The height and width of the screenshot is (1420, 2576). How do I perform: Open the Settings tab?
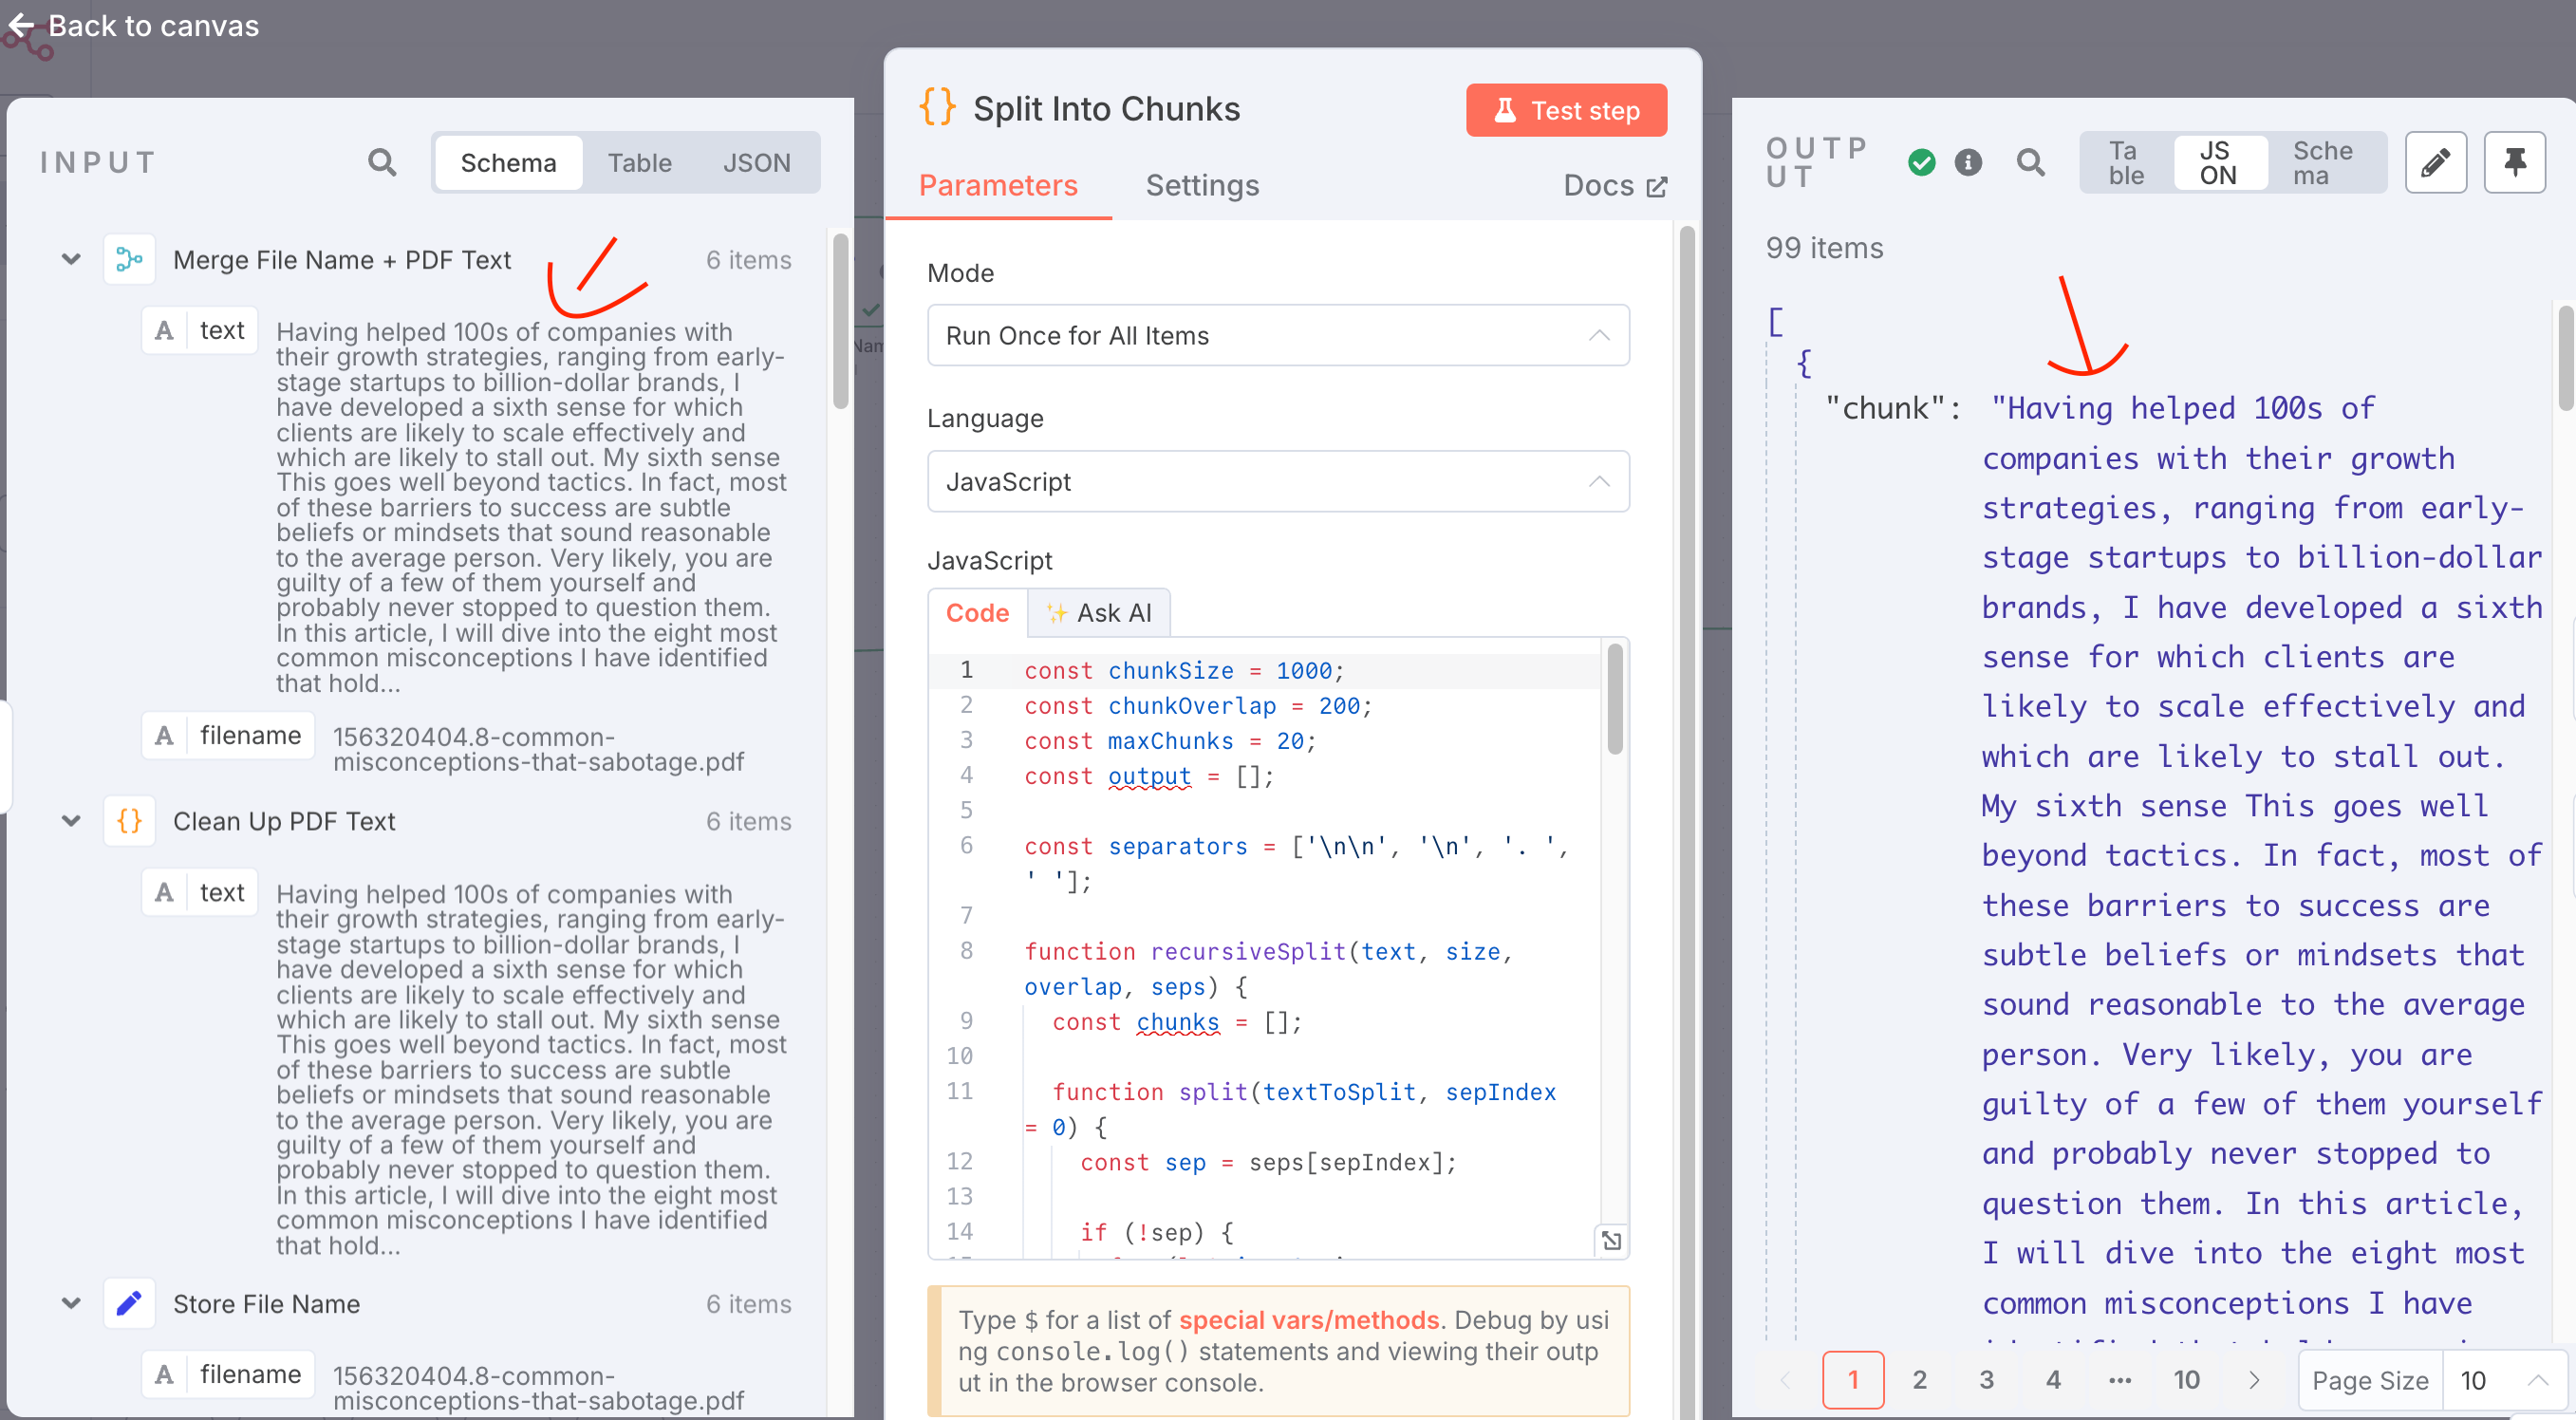pyautogui.click(x=1202, y=186)
